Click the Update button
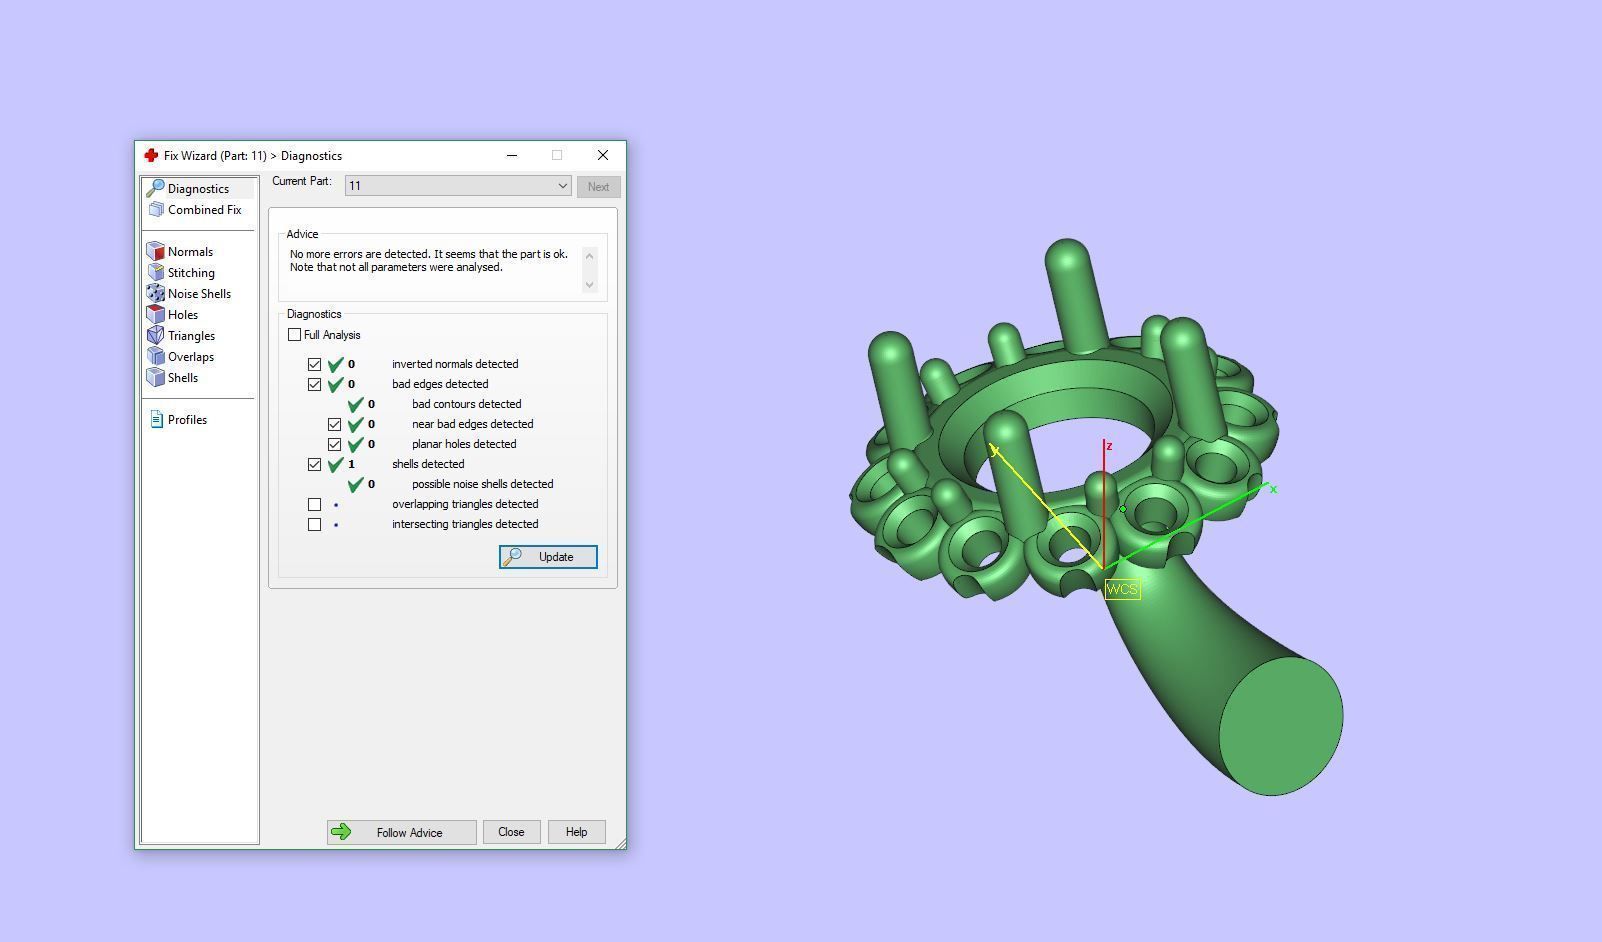This screenshot has width=1602, height=942. tap(548, 557)
